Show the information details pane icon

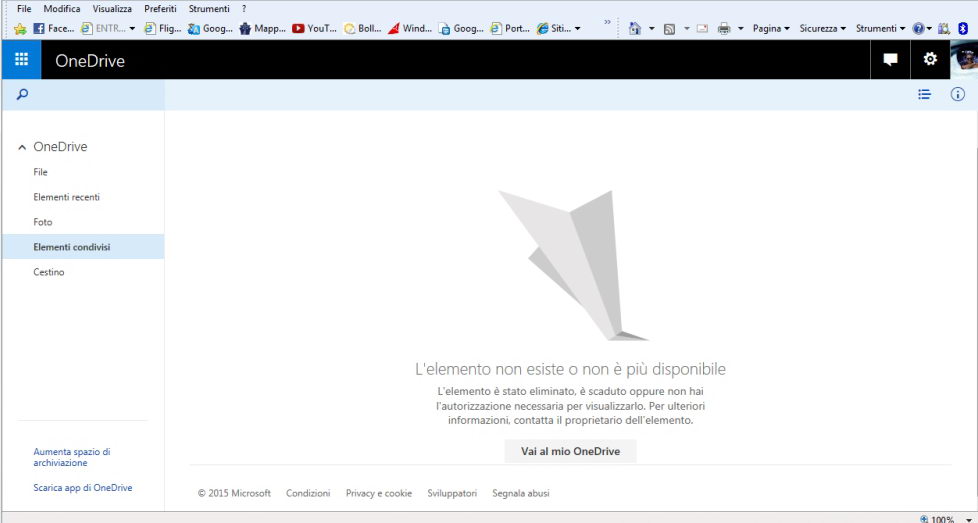(x=957, y=95)
